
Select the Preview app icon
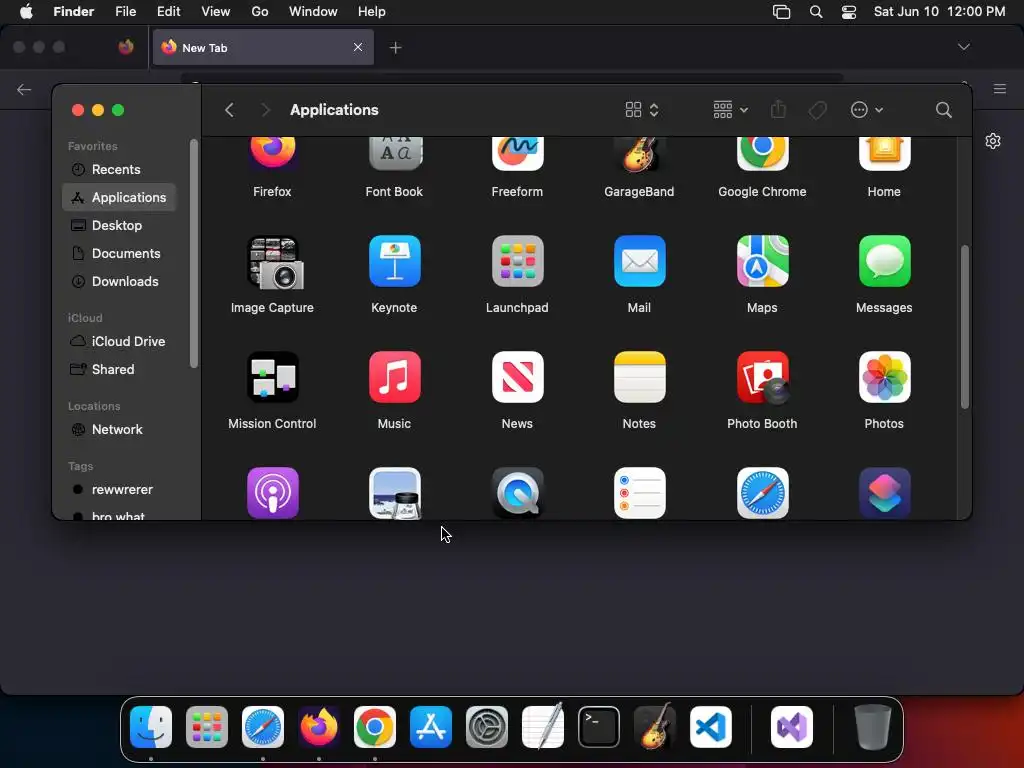click(394, 493)
